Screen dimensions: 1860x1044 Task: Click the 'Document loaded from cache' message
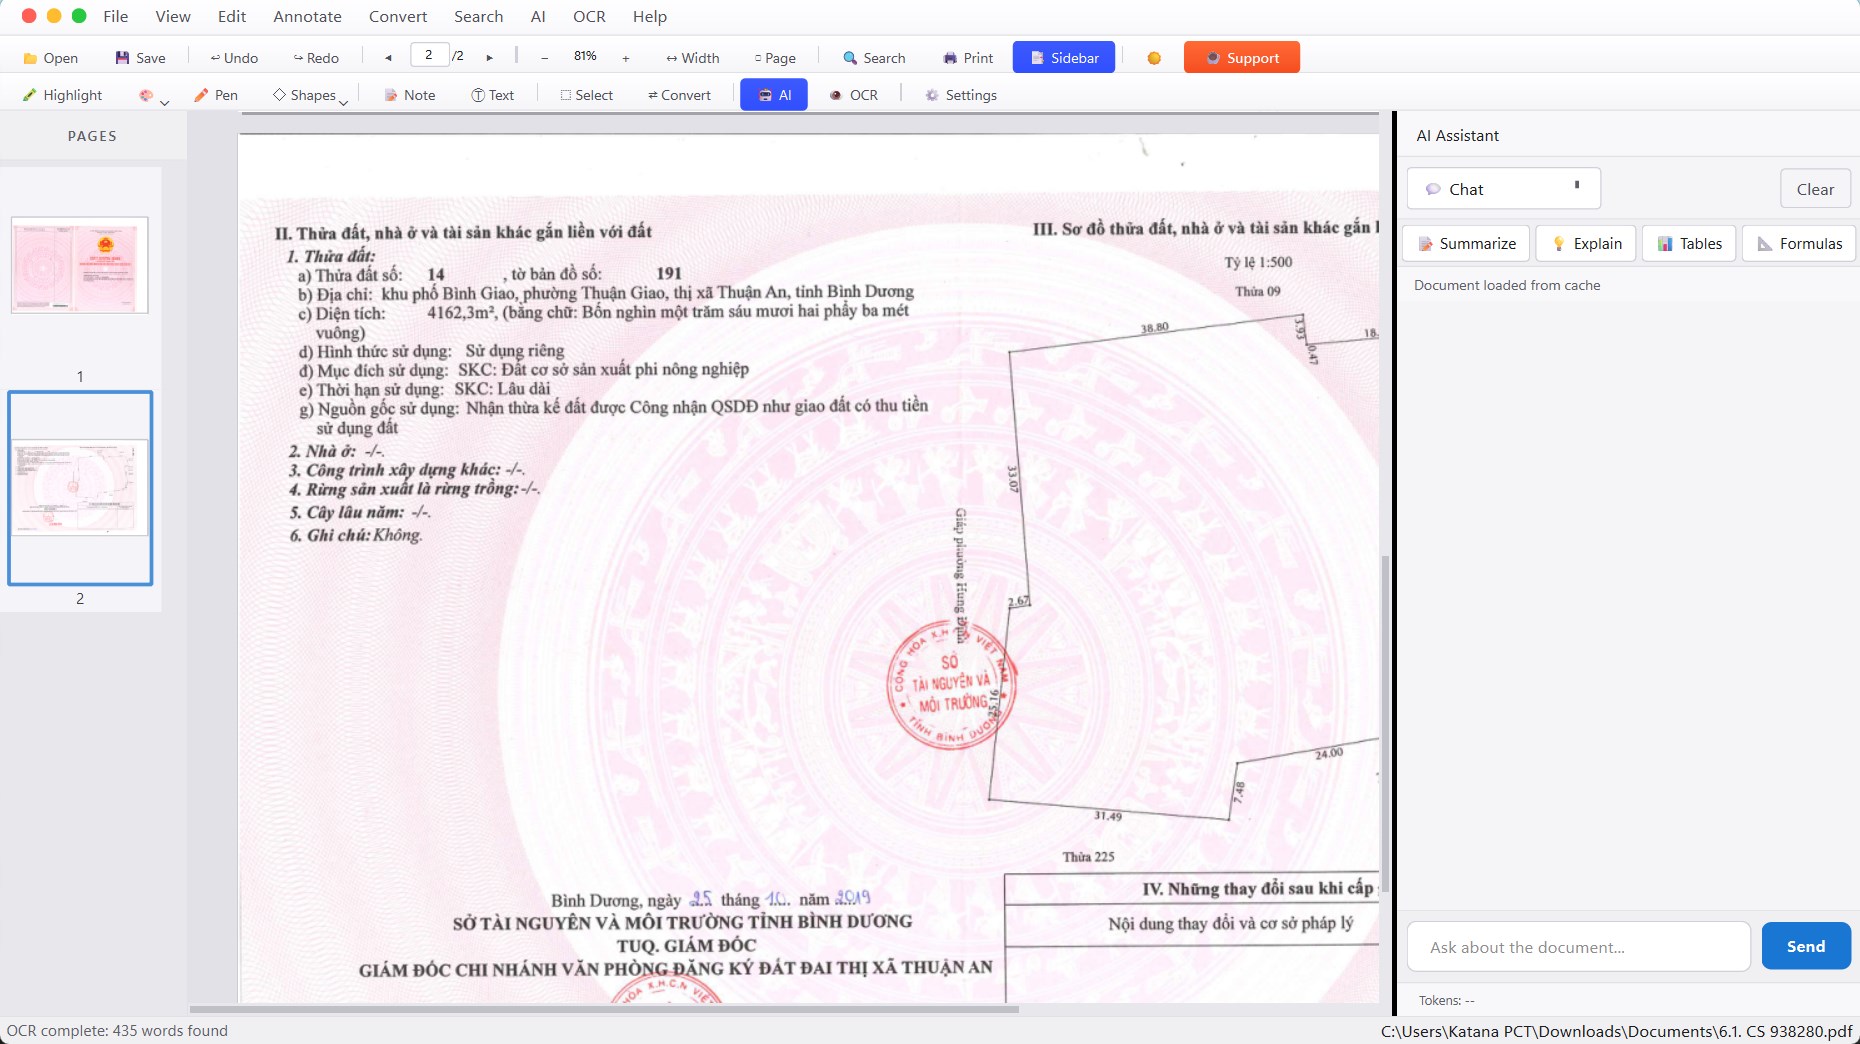click(1507, 286)
